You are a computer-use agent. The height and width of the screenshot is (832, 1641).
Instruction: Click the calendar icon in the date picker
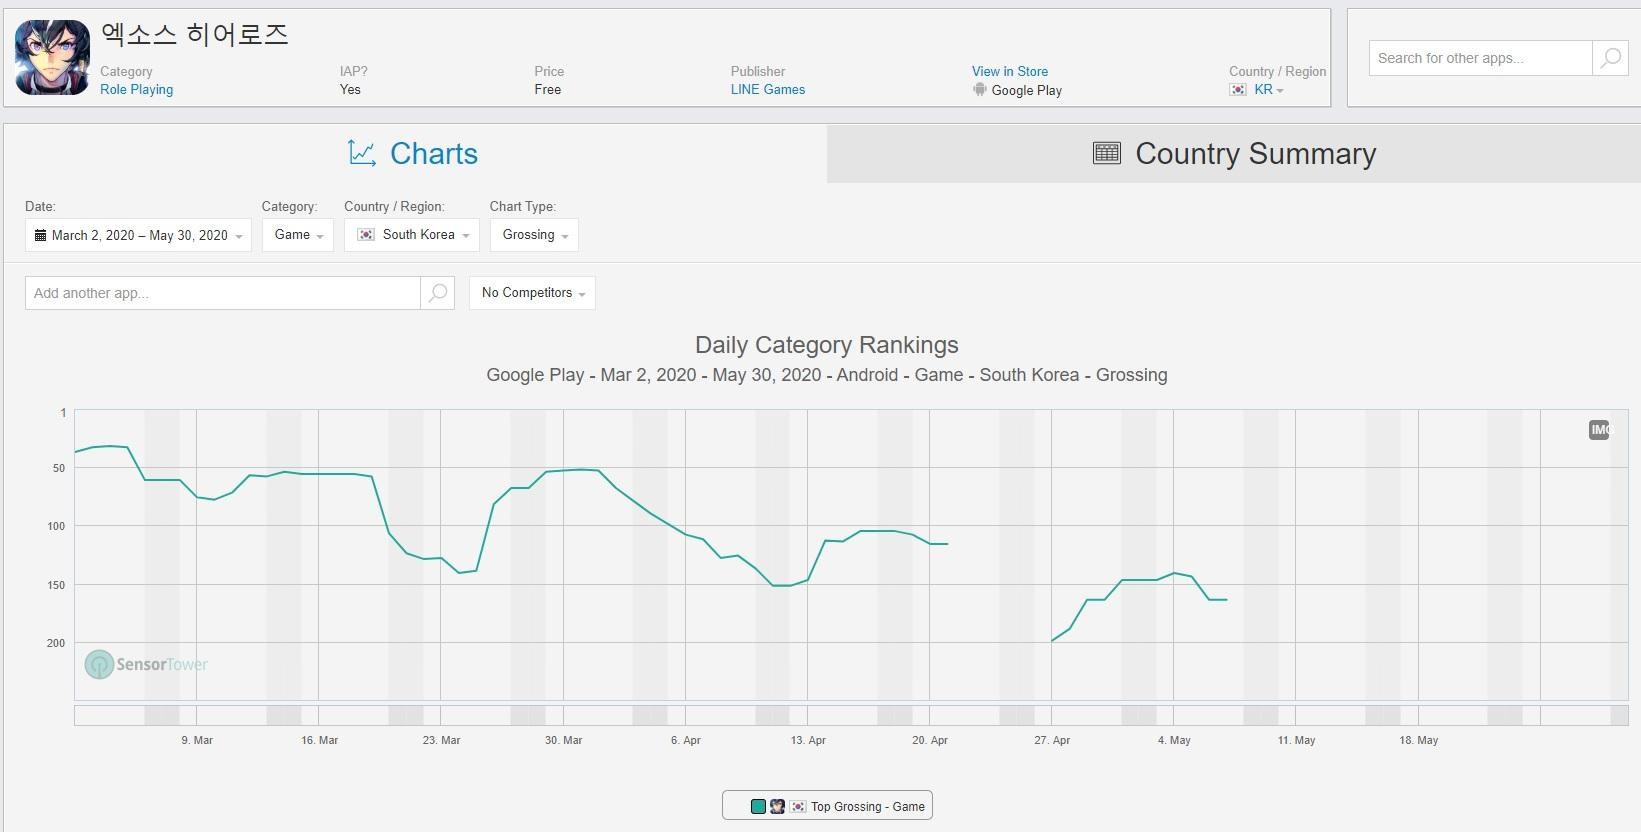[x=40, y=235]
